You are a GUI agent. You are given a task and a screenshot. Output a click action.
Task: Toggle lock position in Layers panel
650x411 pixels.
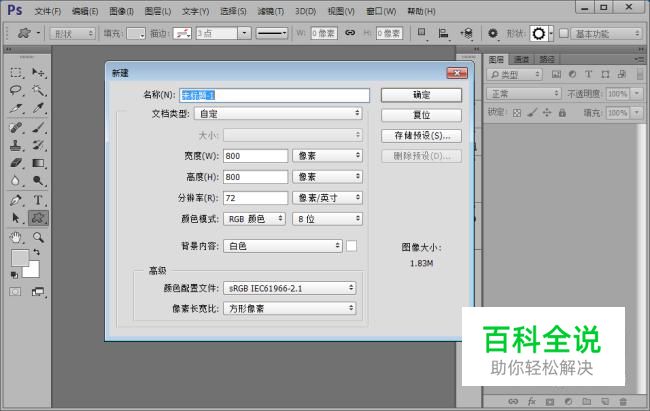tap(547, 112)
